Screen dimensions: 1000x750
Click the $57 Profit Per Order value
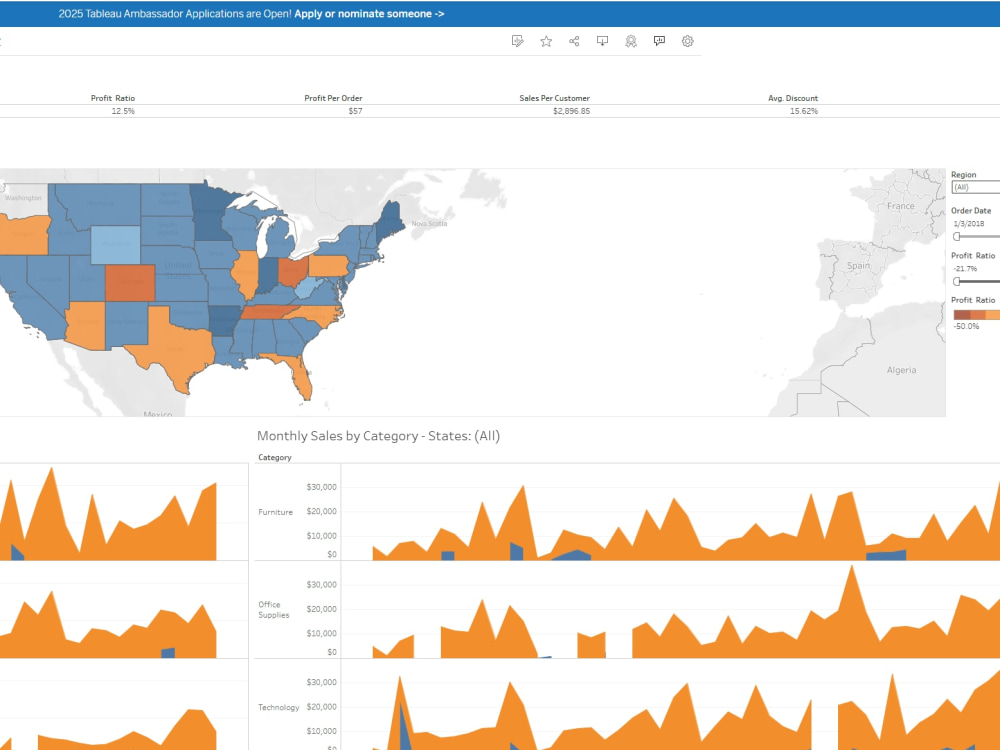355,111
